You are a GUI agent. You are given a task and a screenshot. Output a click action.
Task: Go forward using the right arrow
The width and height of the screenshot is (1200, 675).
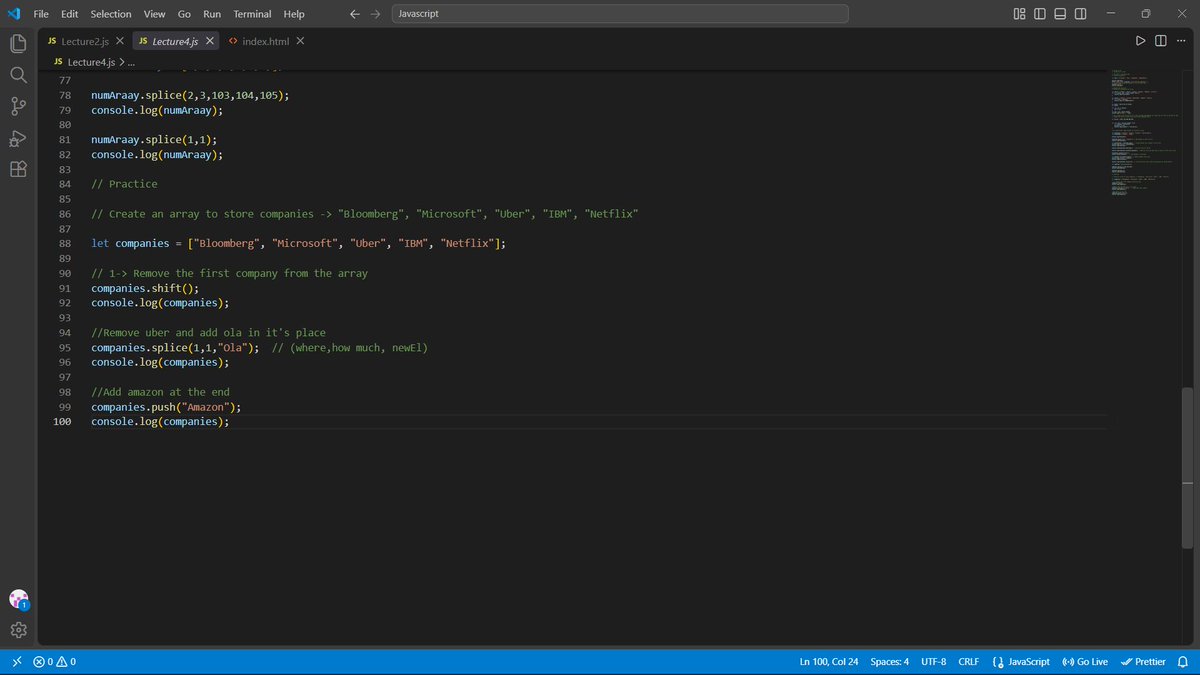point(375,14)
